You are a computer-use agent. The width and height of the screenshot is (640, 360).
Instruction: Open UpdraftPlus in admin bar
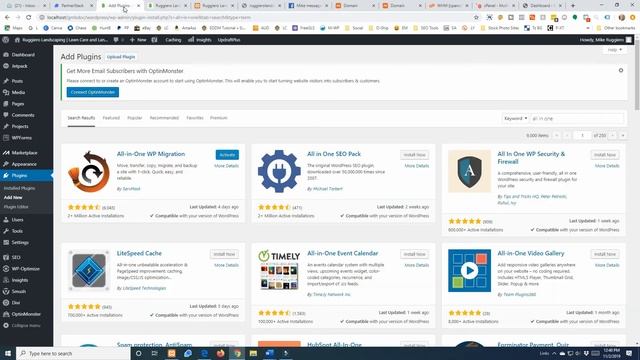[229, 40]
